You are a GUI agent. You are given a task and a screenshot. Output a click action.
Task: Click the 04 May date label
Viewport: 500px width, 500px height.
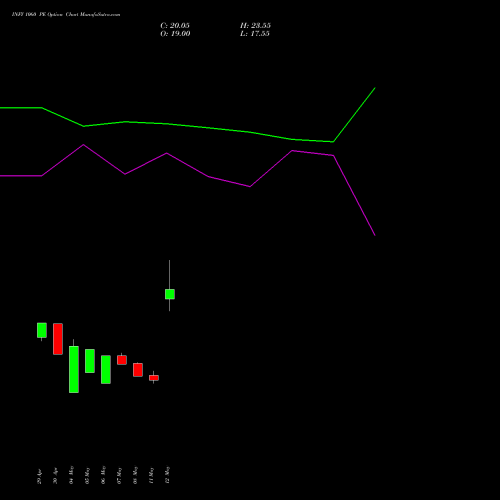click(x=71, y=475)
